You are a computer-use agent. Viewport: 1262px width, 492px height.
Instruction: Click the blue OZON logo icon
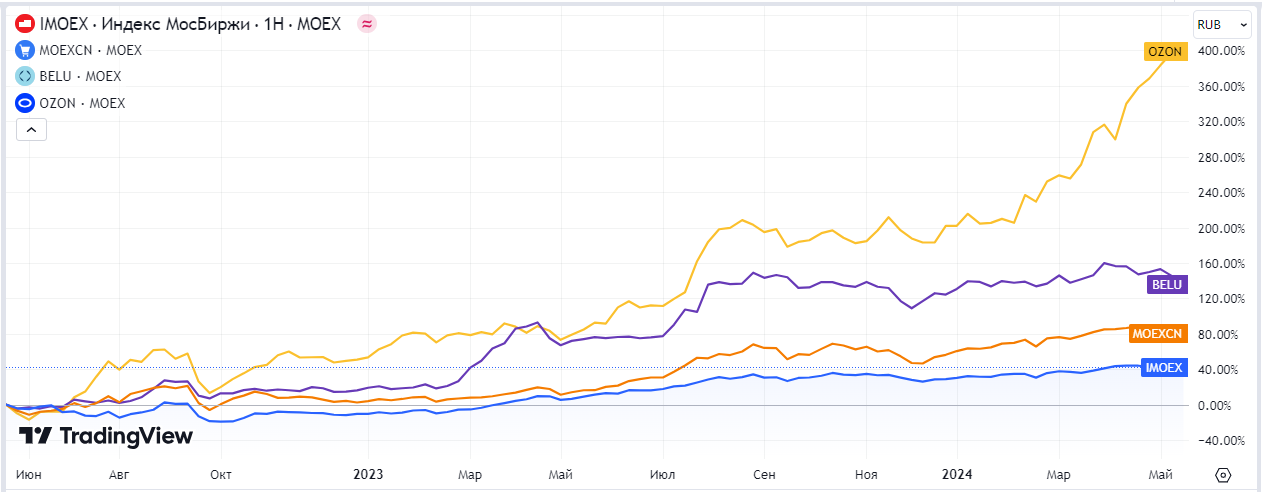pos(25,103)
